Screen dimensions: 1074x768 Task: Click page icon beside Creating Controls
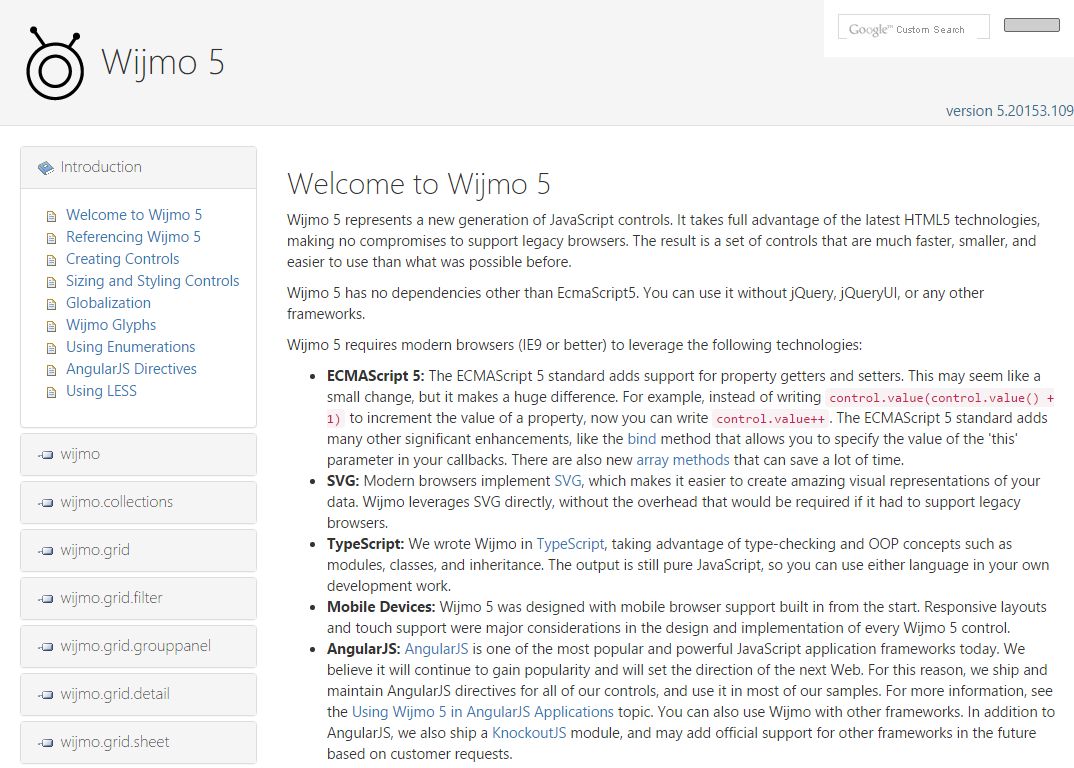click(51, 260)
